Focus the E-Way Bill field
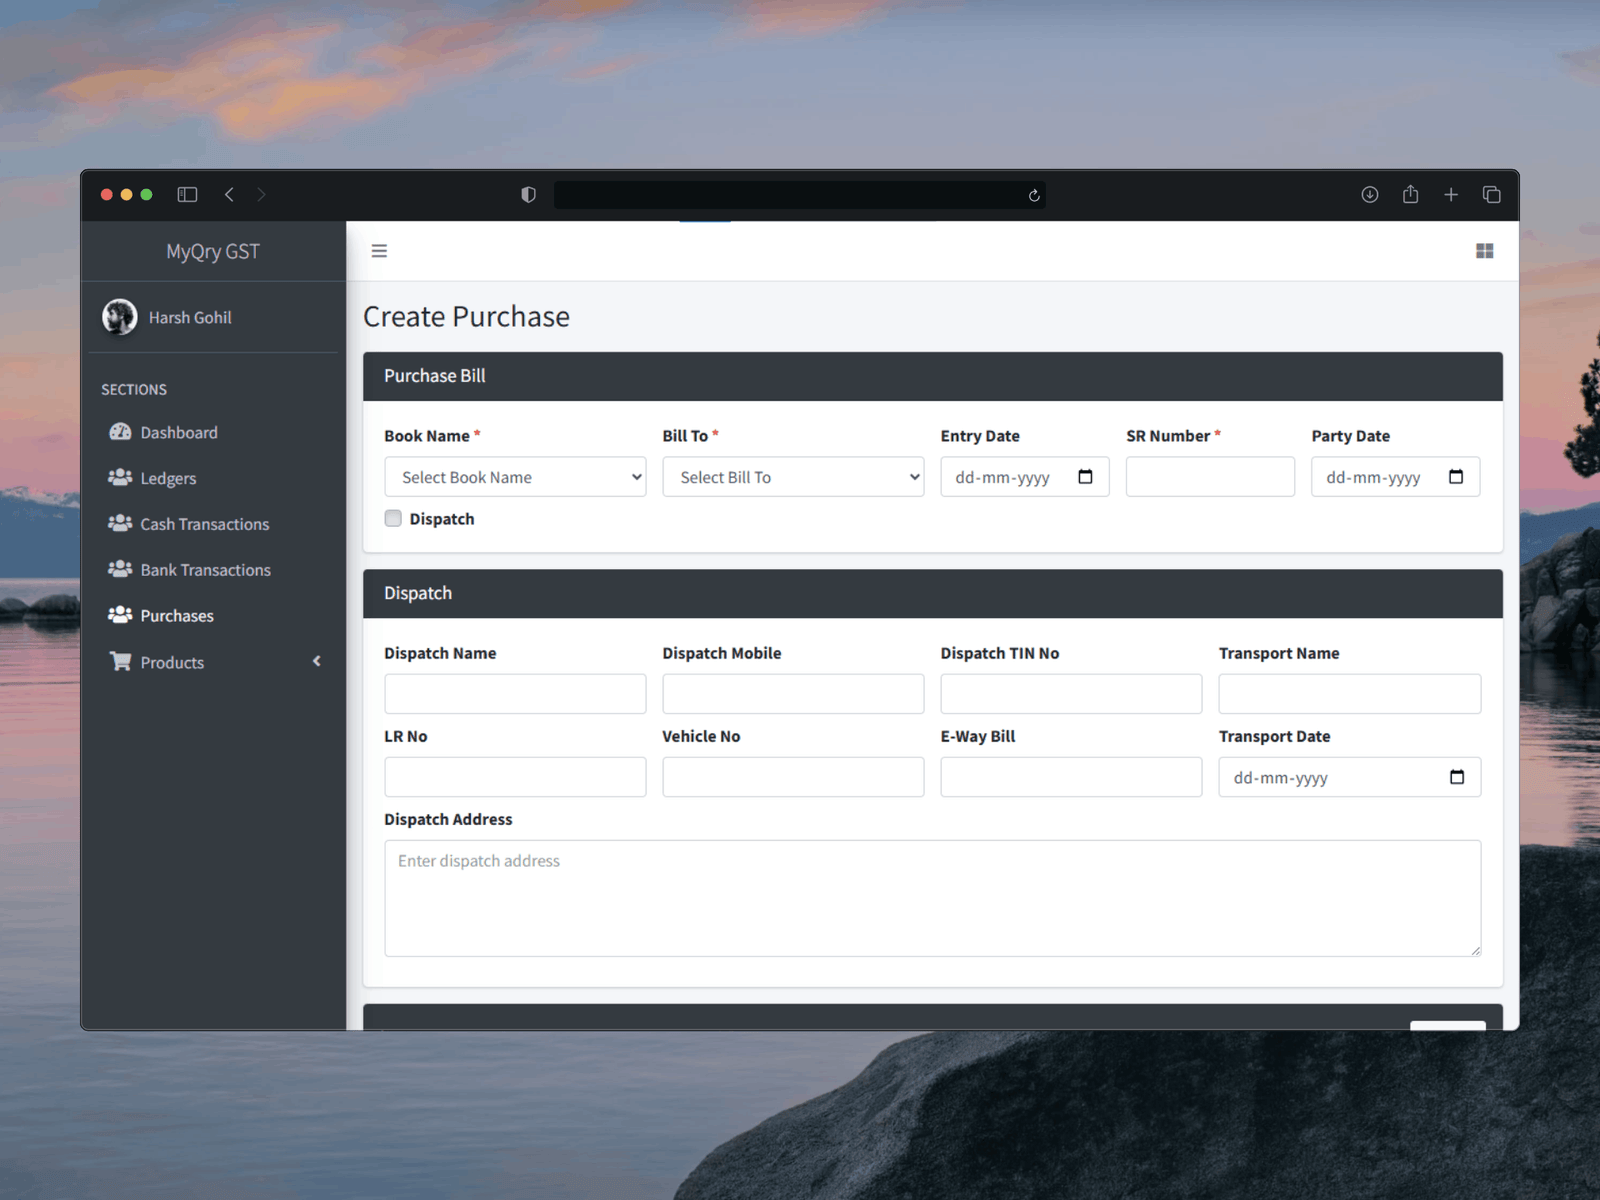 [x=1071, y=777]
